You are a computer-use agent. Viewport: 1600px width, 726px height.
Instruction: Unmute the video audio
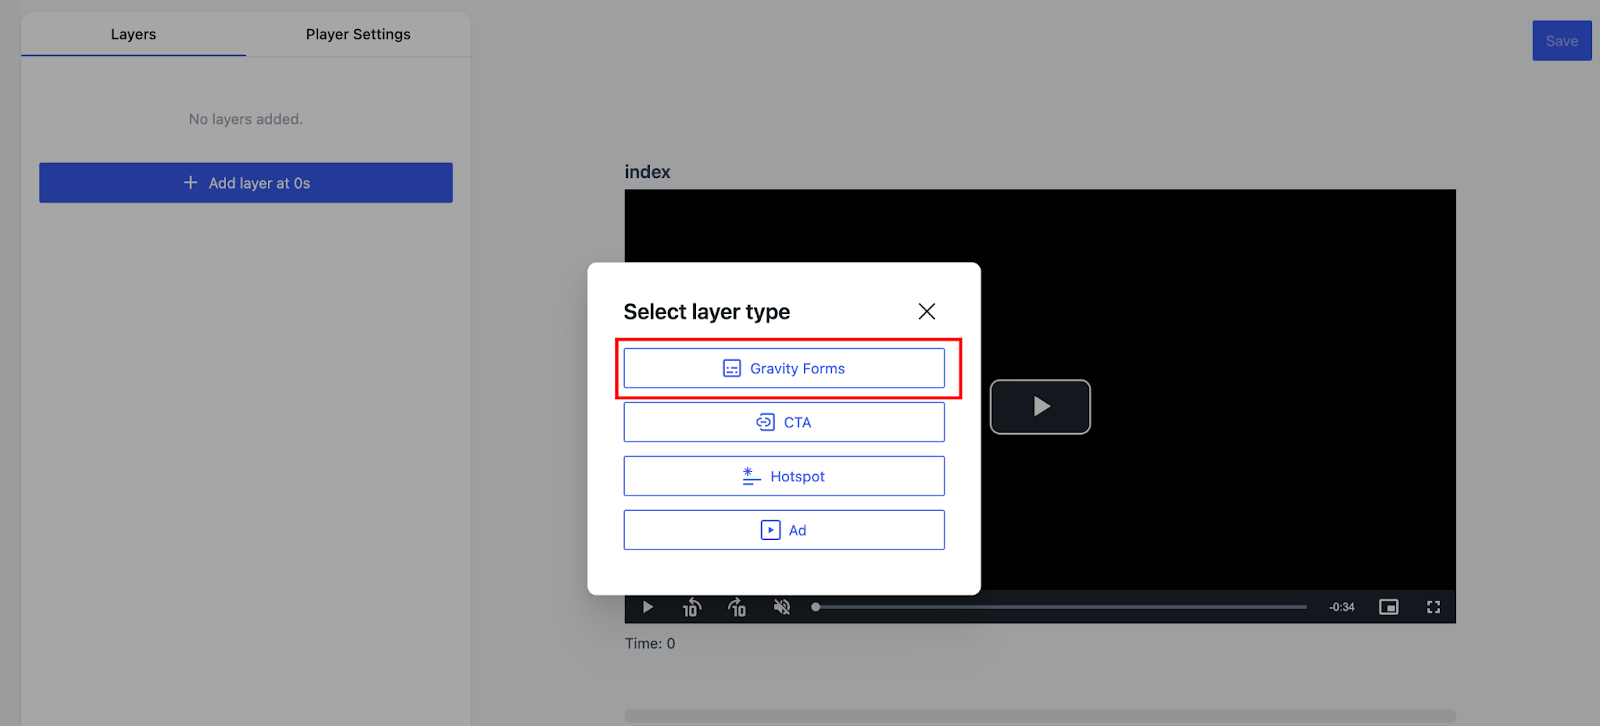click(782, 607)
